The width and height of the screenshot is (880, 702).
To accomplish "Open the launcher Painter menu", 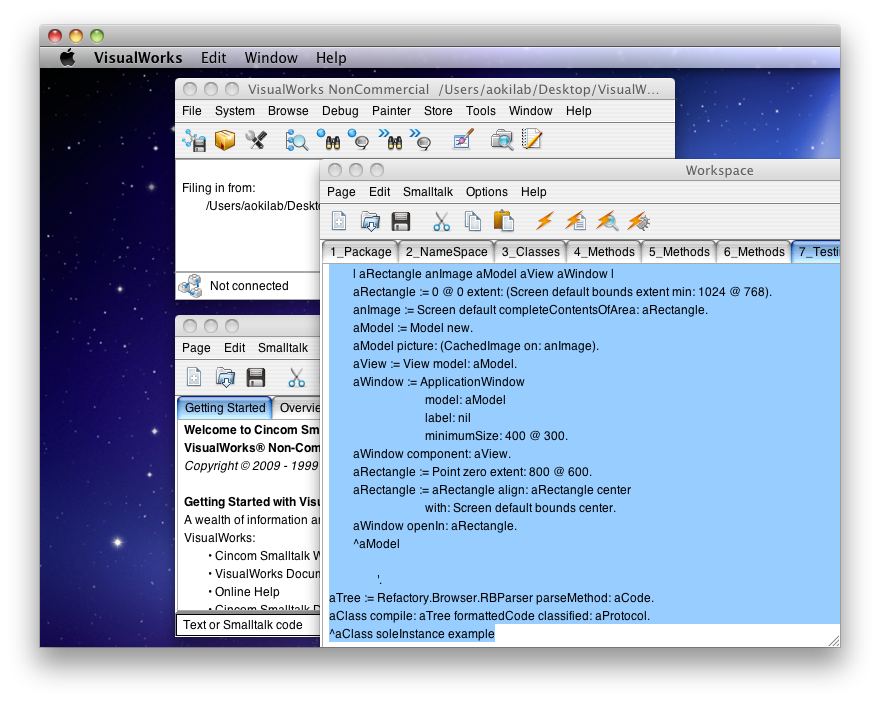I will point(391,111).
